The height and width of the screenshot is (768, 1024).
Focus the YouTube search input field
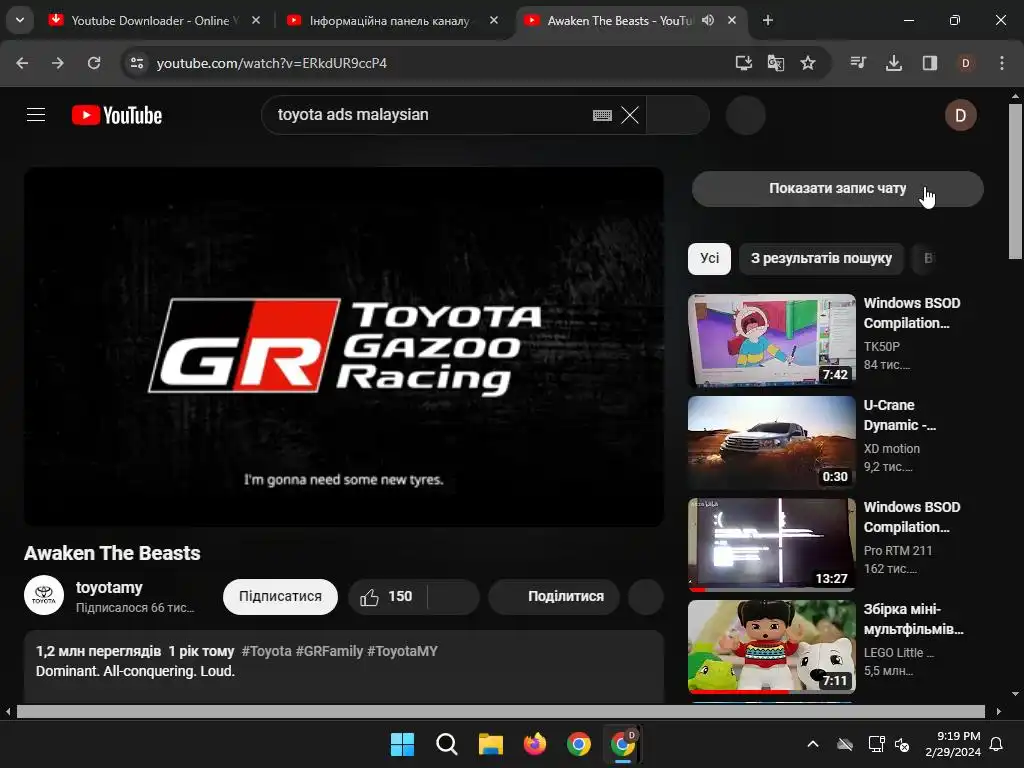[x=431, y=115]
